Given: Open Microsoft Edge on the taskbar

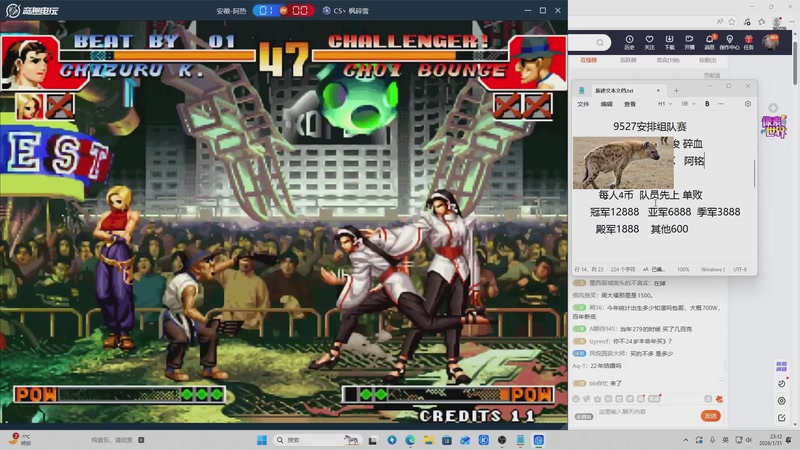Looking at the screenshot, I should pyautogui.click(x=410, y=440).
